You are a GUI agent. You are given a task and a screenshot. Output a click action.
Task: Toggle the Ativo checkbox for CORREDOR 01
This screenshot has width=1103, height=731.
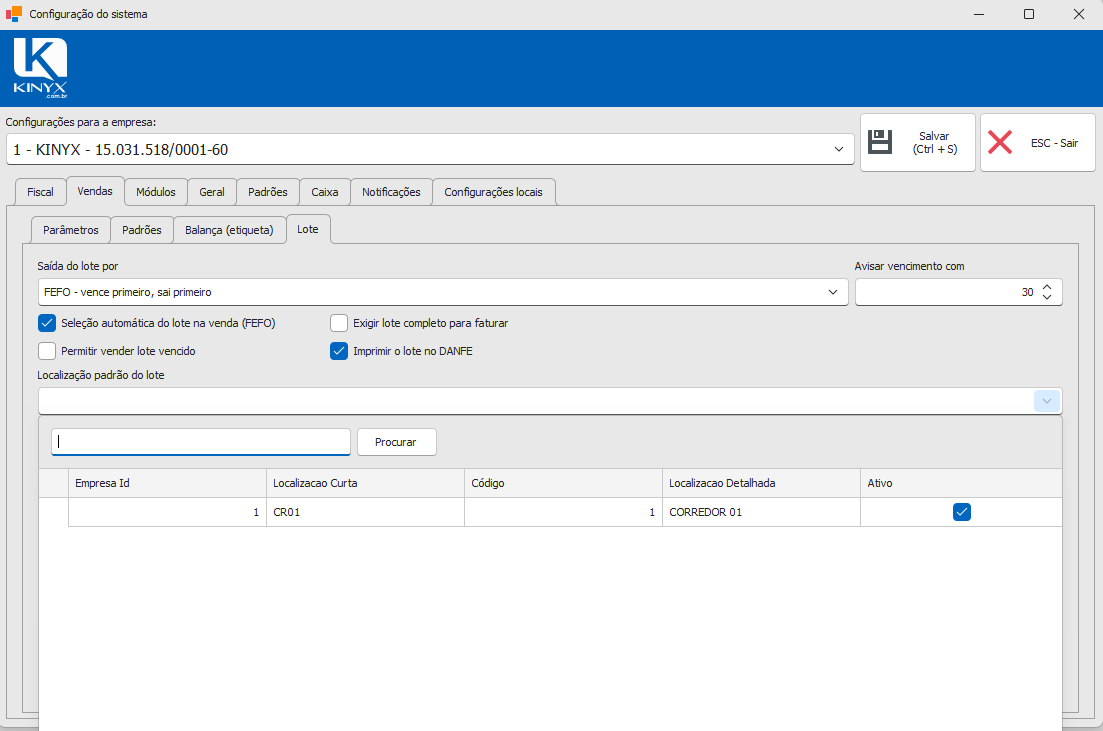[x=962, y=512]
